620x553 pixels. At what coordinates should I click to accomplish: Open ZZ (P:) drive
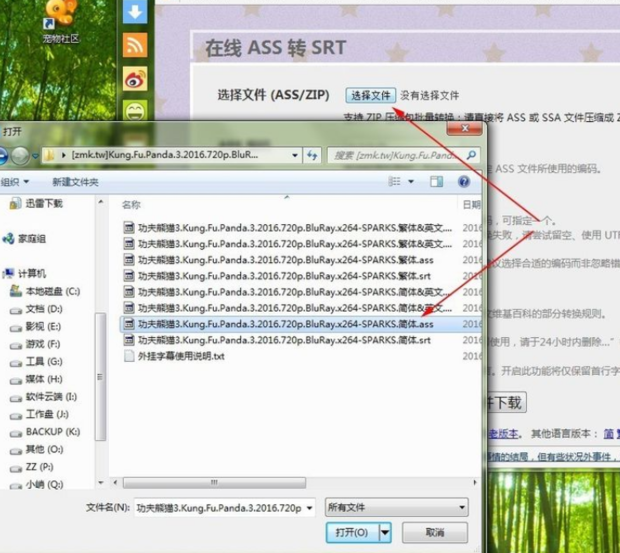32,467
